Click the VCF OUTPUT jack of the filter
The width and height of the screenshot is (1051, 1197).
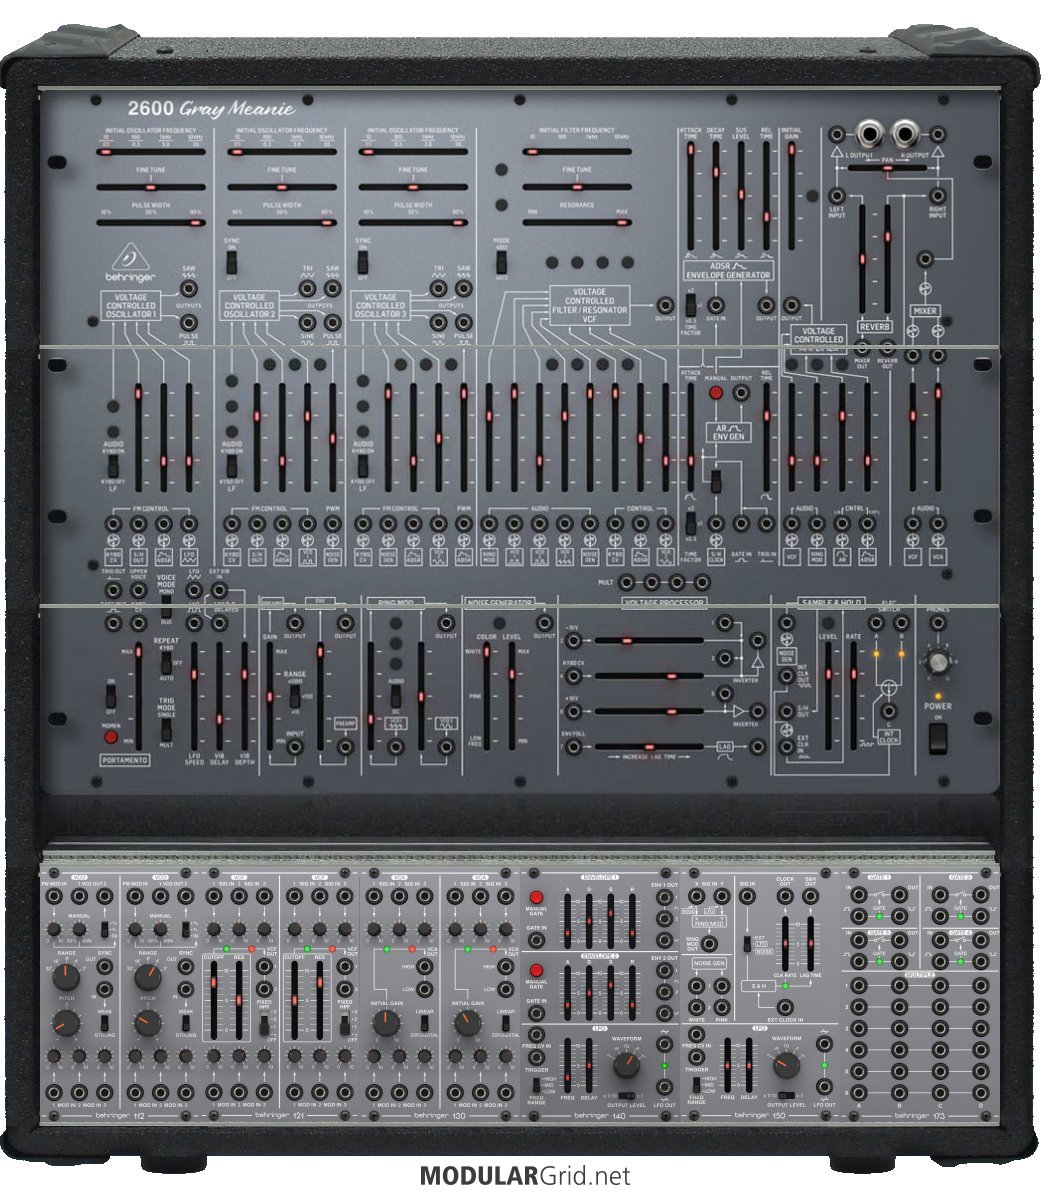click(x=665, y=305)
